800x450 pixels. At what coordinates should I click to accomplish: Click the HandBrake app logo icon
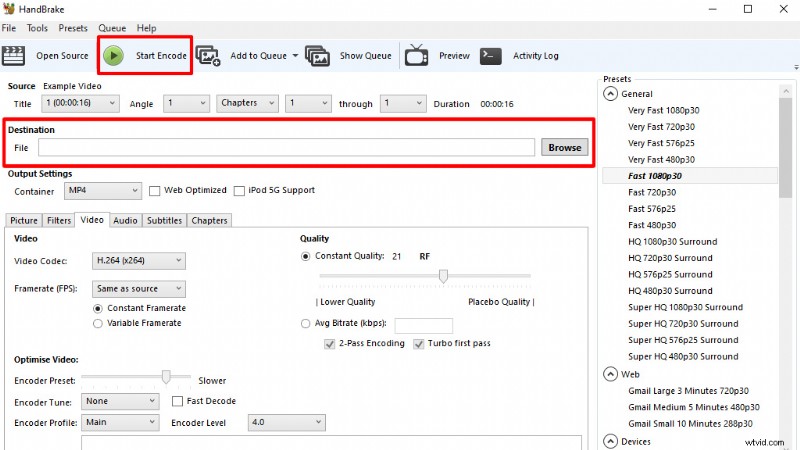(x=9, y=9)
